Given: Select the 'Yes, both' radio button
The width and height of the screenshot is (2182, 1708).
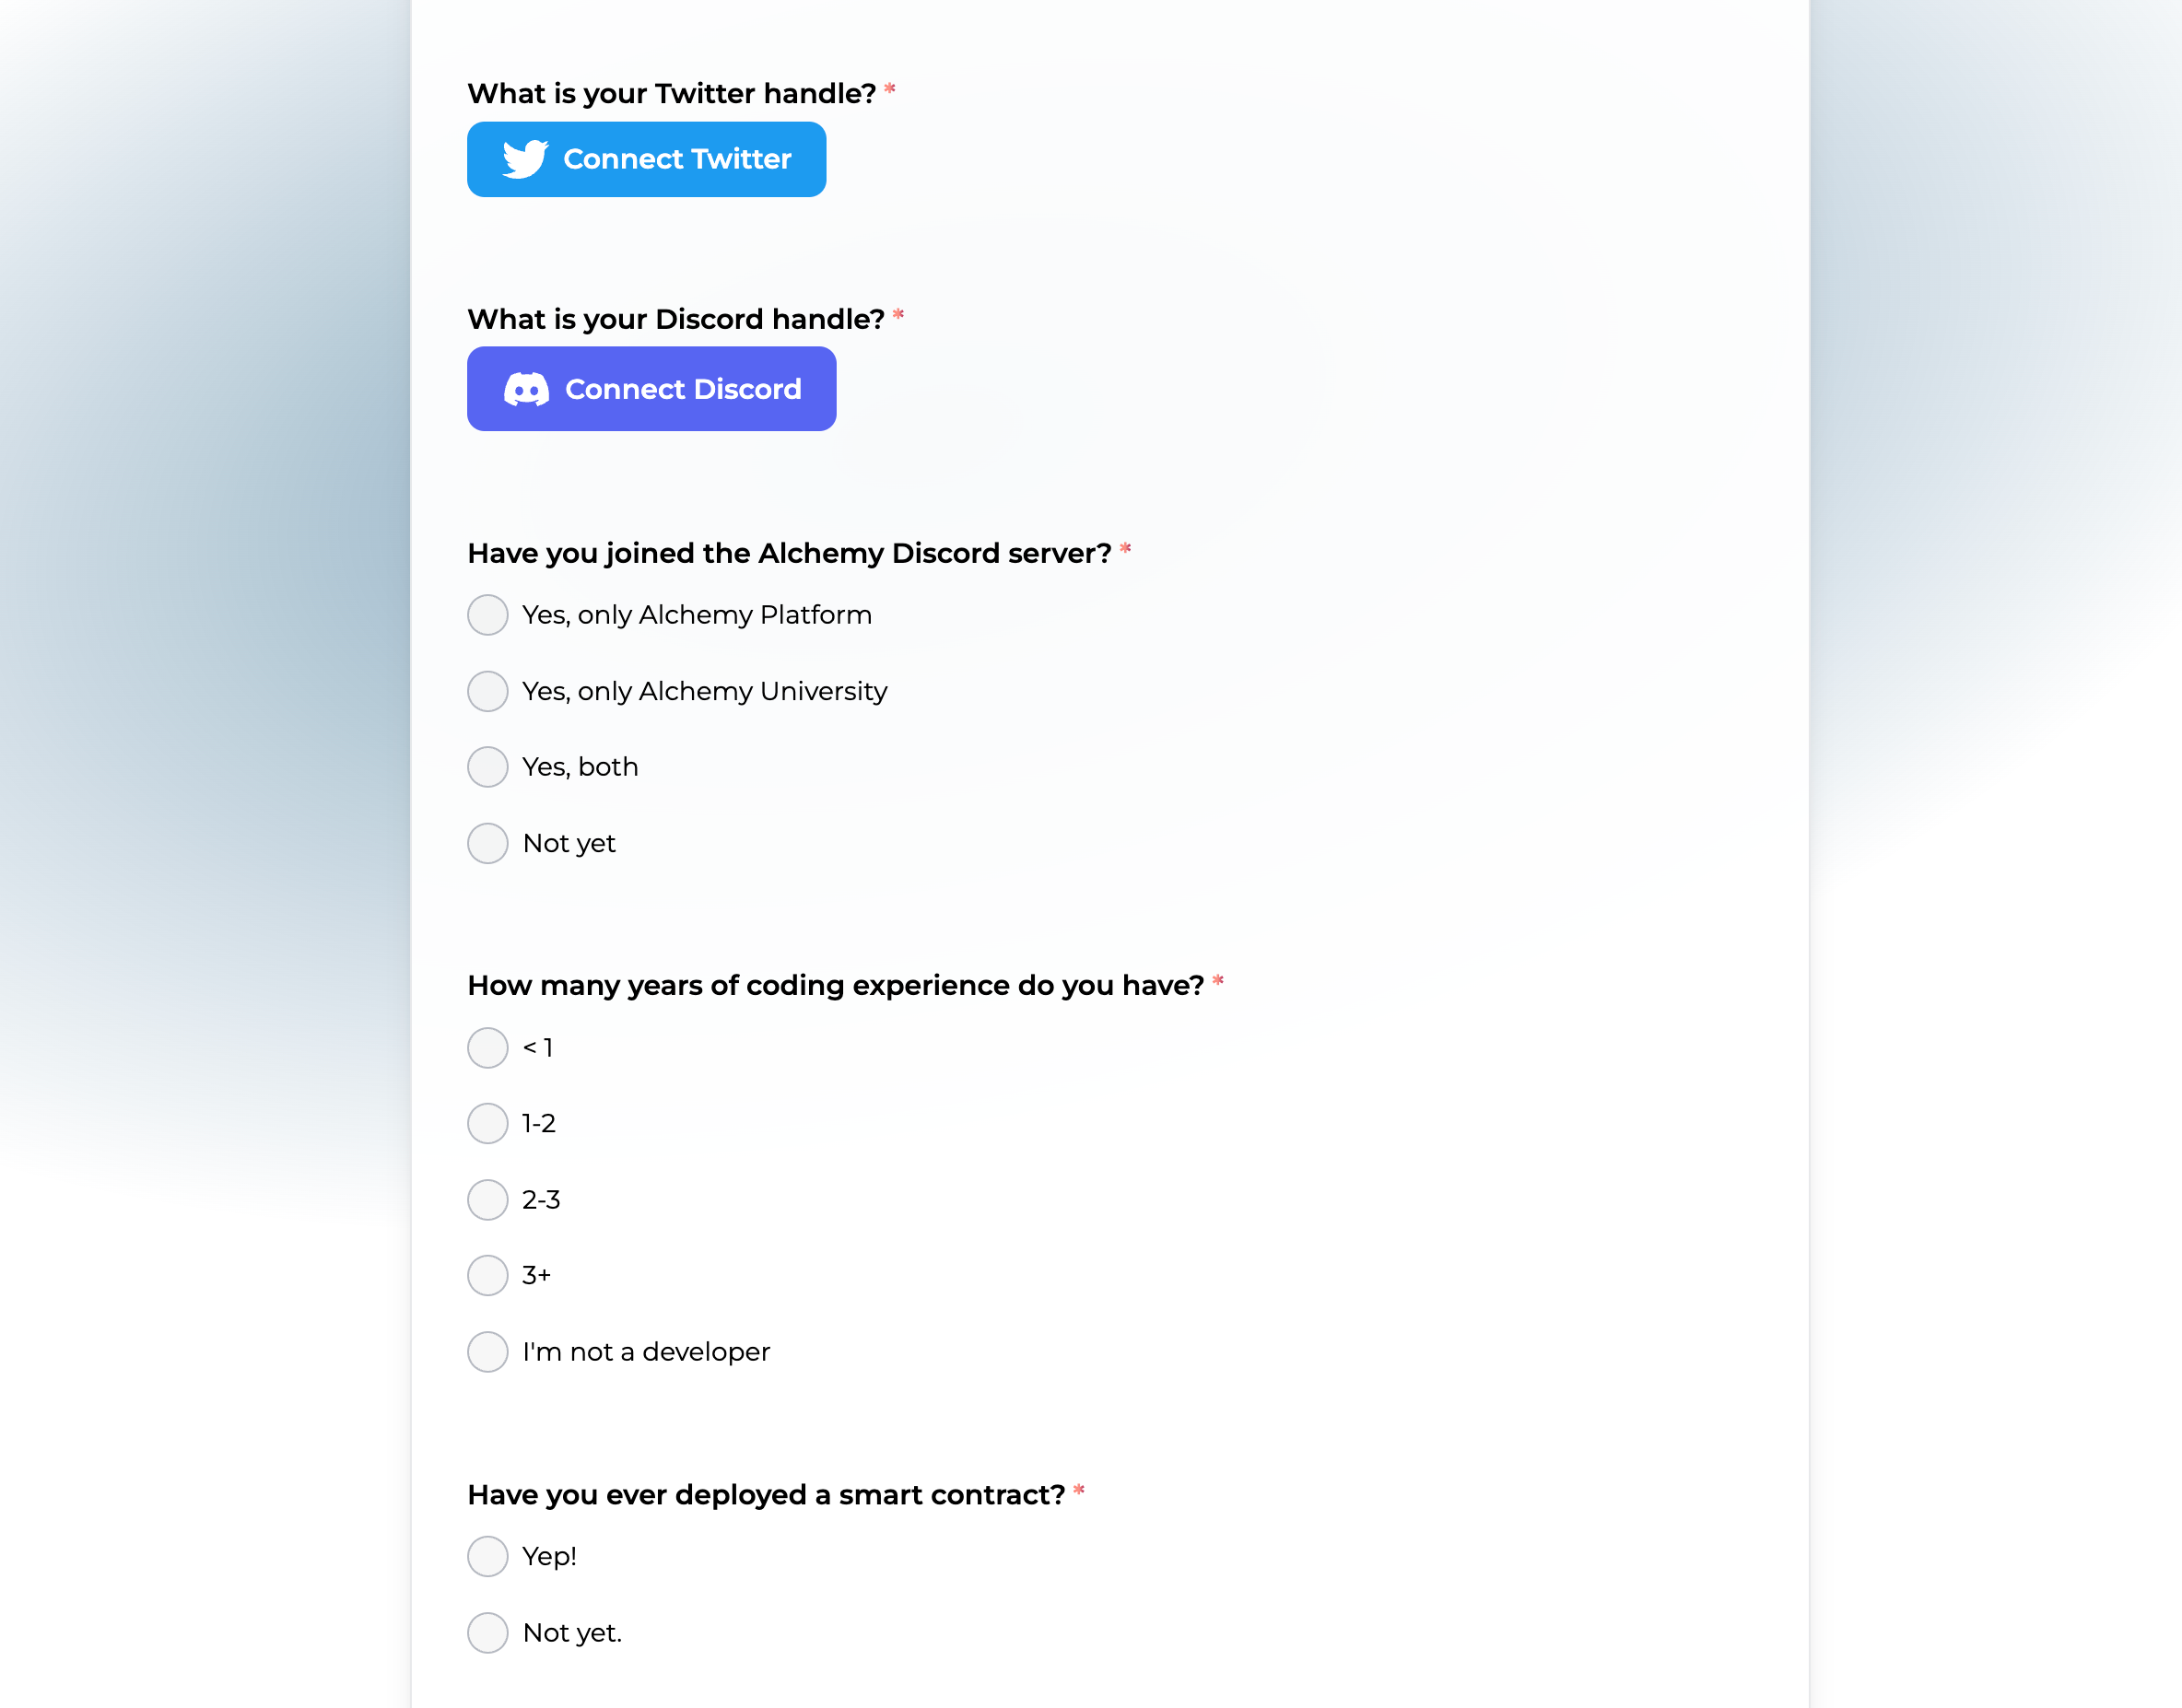Looking at the screenshot, I should pos(488,767).
